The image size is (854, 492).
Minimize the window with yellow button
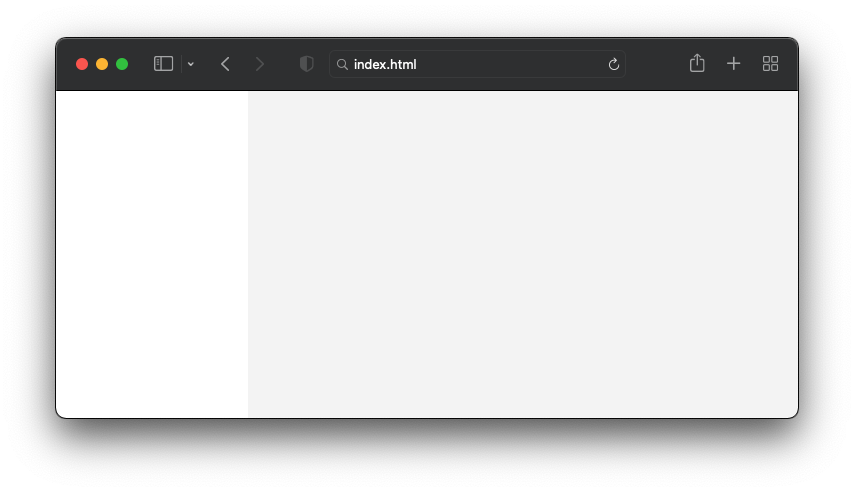[x=102, y=64]
